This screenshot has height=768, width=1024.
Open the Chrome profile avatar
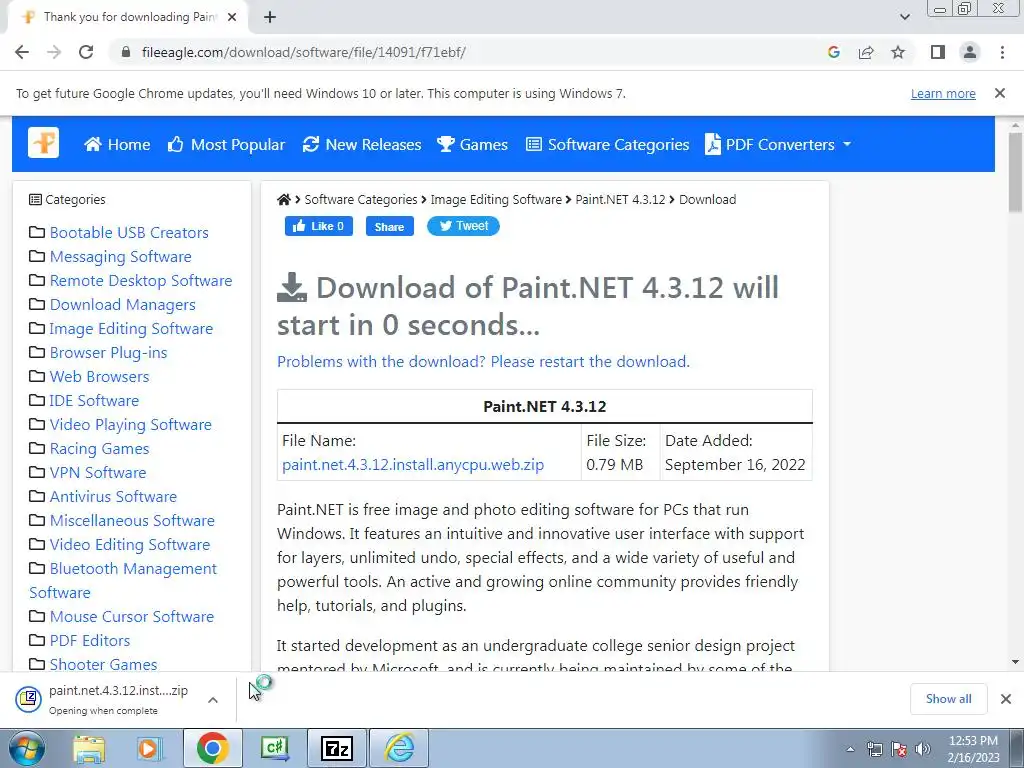coord(970,52)
